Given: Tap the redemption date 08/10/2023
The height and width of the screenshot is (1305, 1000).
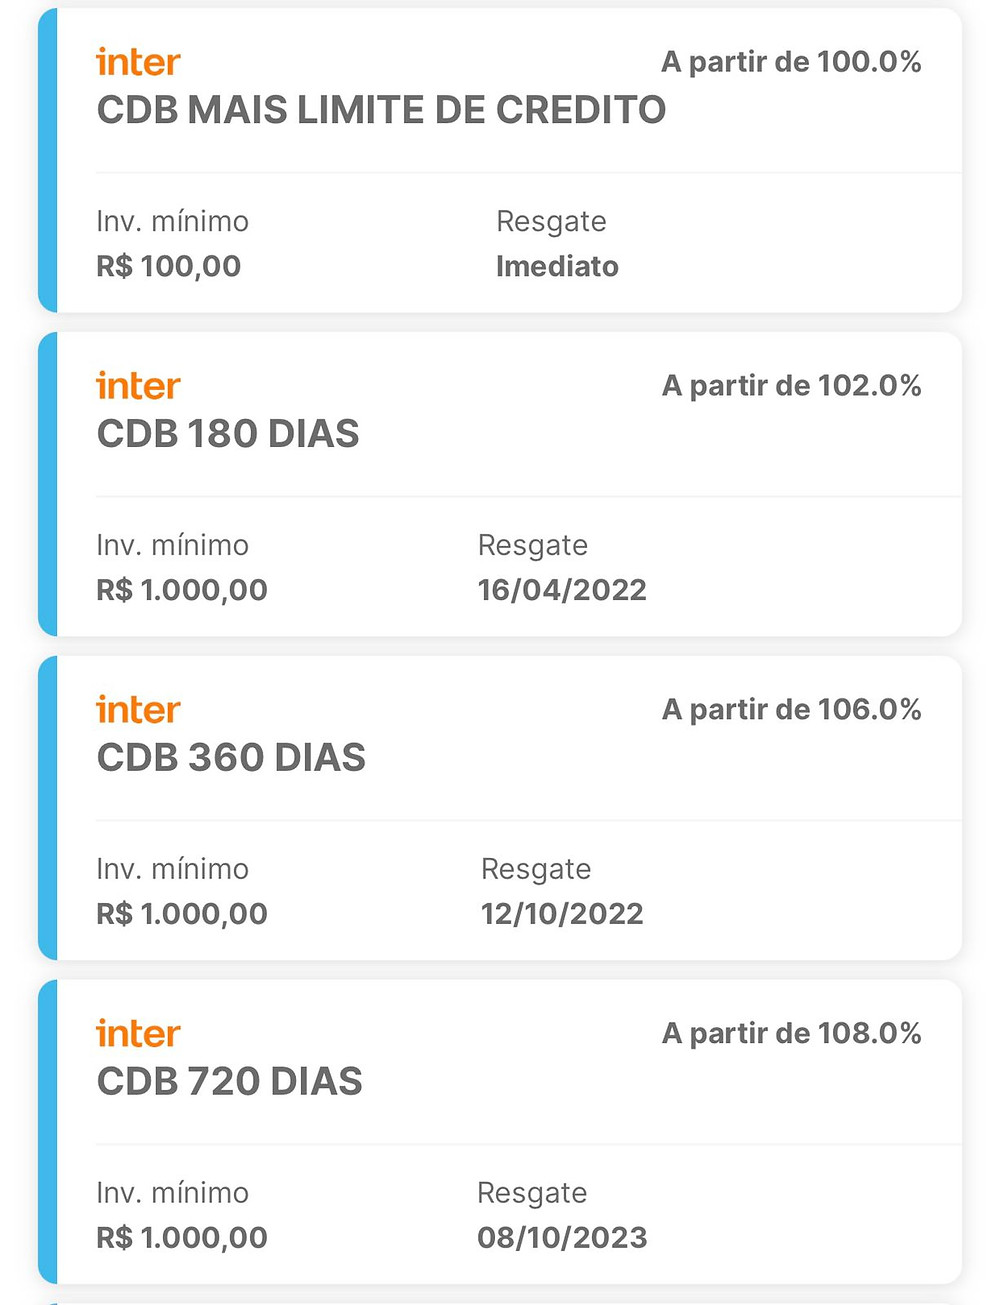Looking at the screenshot, I should click(562, 1238).
